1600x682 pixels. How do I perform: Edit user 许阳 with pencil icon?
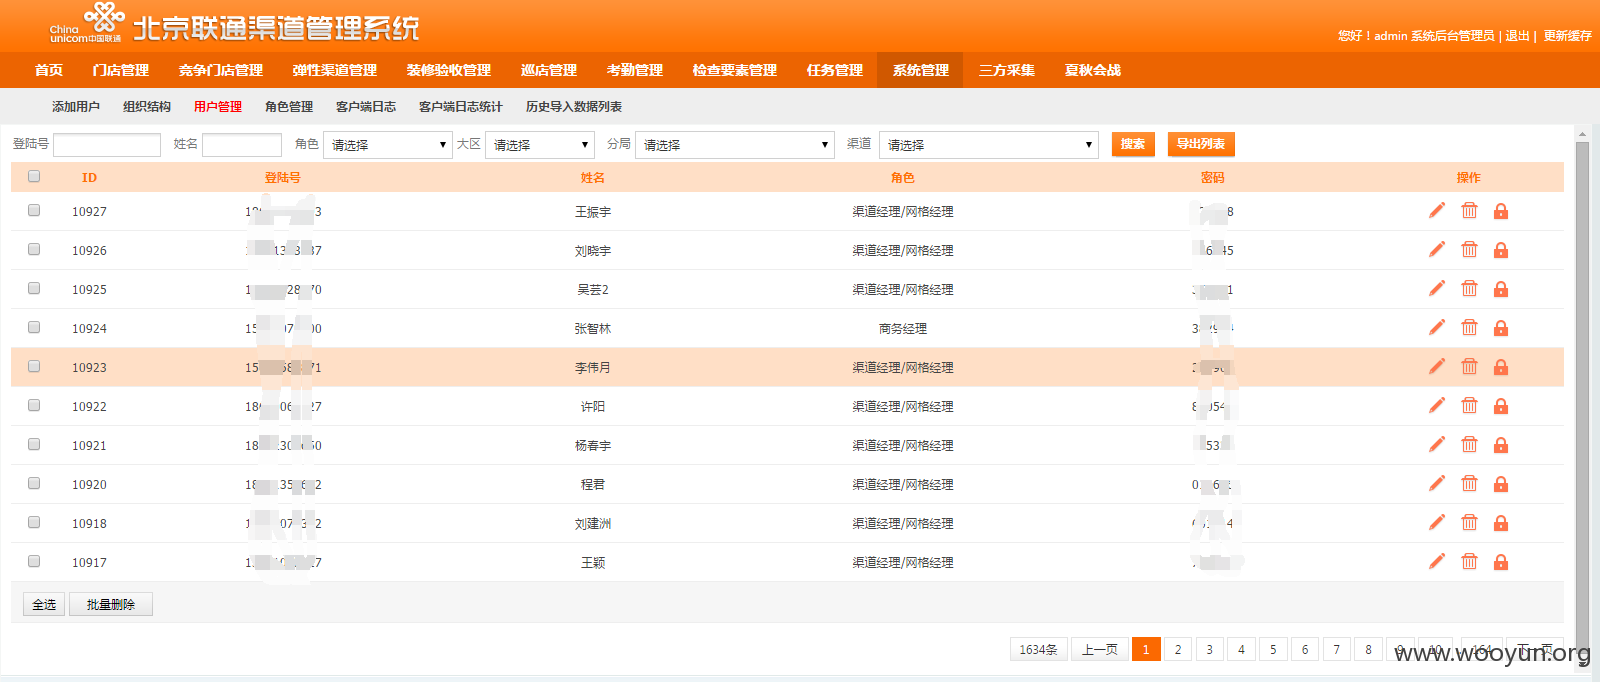(1437, 405)
